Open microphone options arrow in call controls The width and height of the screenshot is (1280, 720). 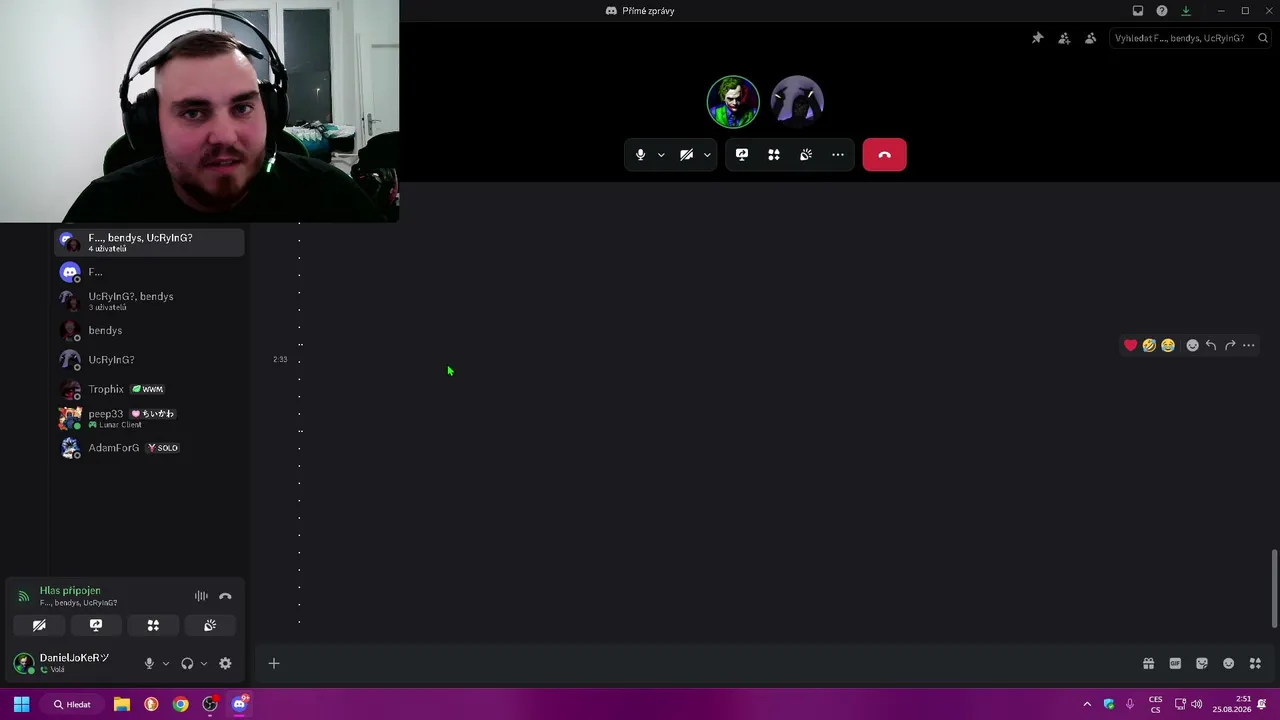click(x=661, y=155)
